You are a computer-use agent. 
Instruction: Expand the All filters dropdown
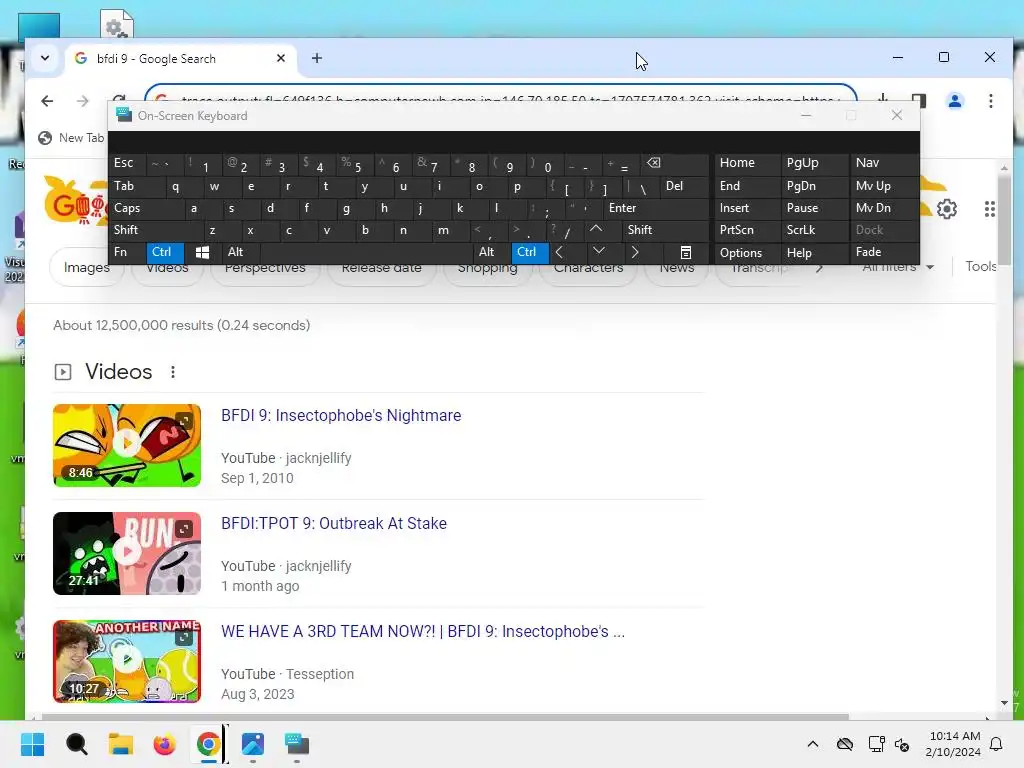[899, 267]
